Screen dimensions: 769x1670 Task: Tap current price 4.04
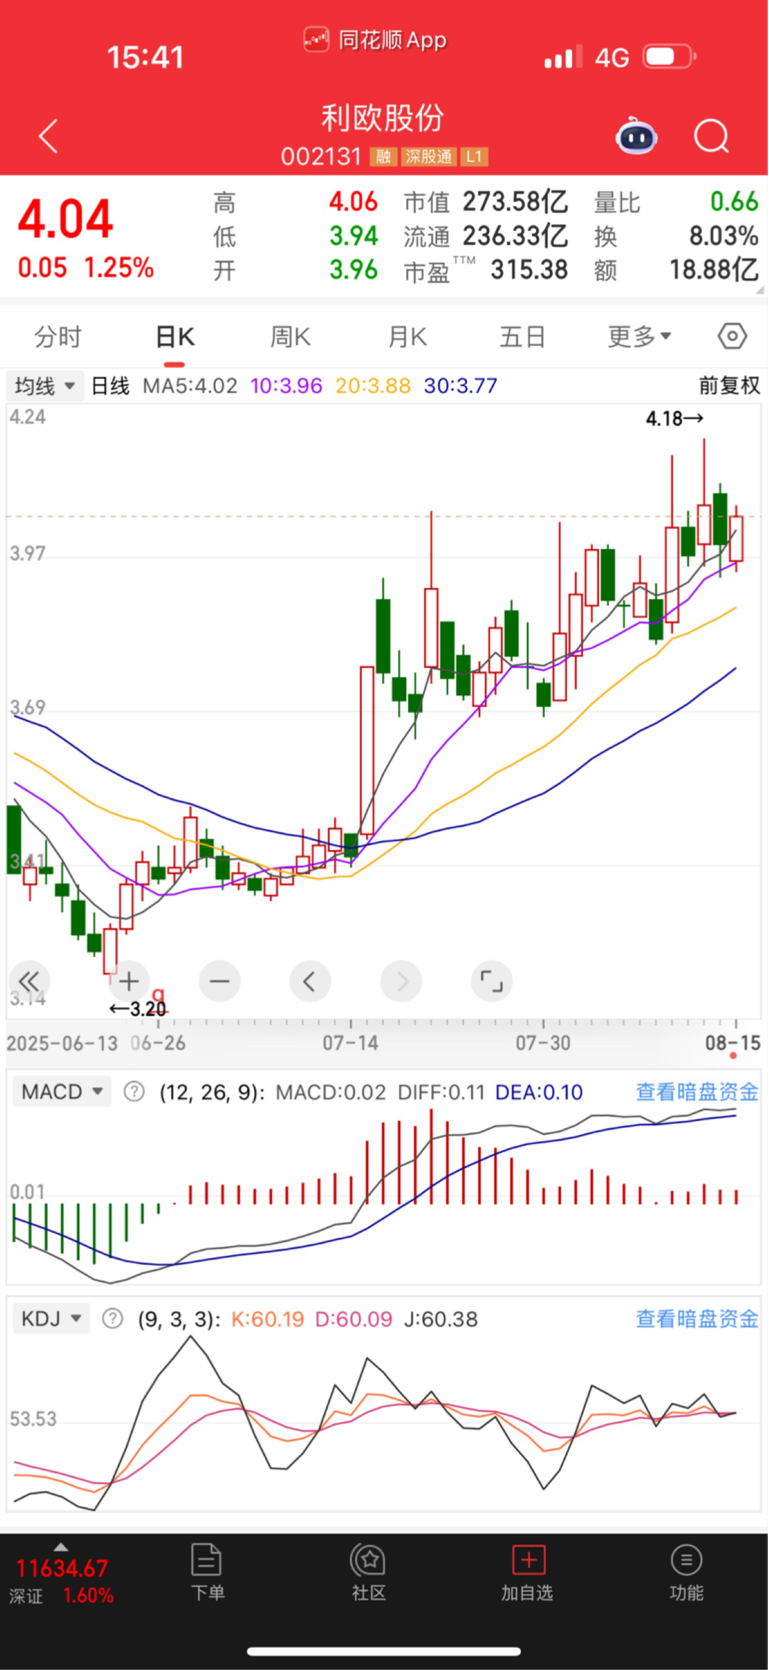pos(66,220)
